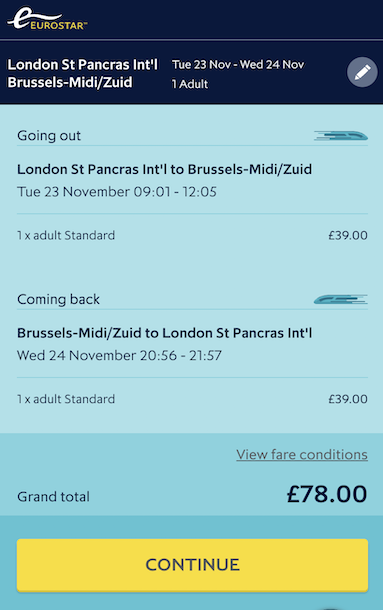Click Brussels-Midi/Zuid to London return journey title
Screen dimensions: 383x610
(164, 333)
